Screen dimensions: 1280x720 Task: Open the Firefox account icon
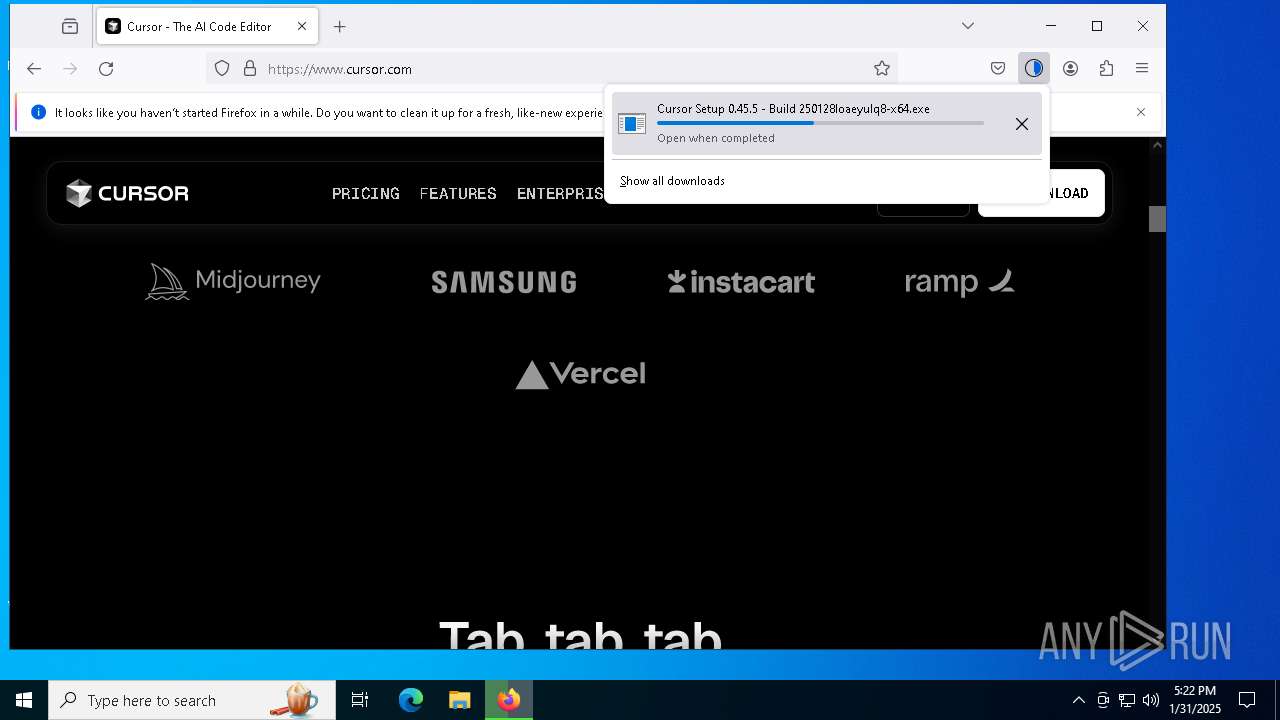click(1070, 69)
